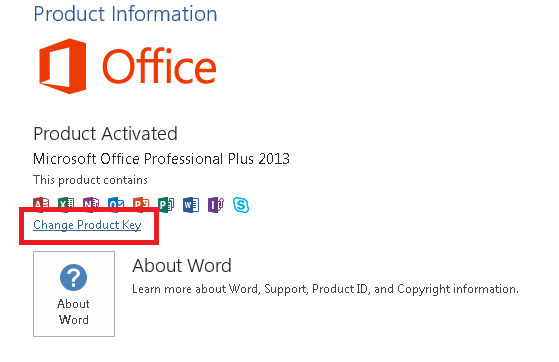Screen dimensions: 559x362
Task: Click the 'This product contains' label
Action: point(90,180)
